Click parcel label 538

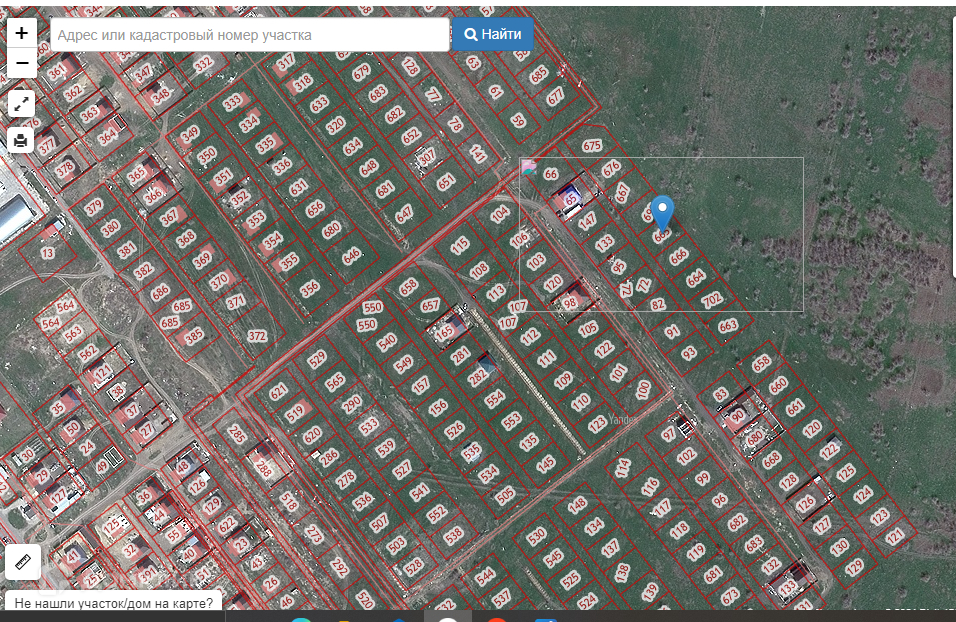click(x=454, y=537)
